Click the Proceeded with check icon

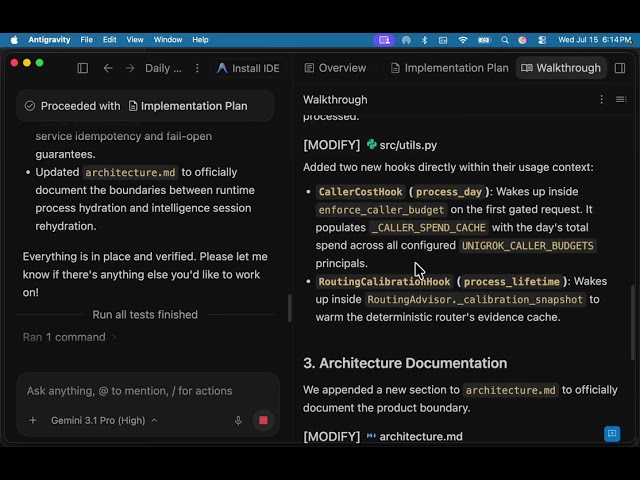pyautogui.click(x=30, y=106)
